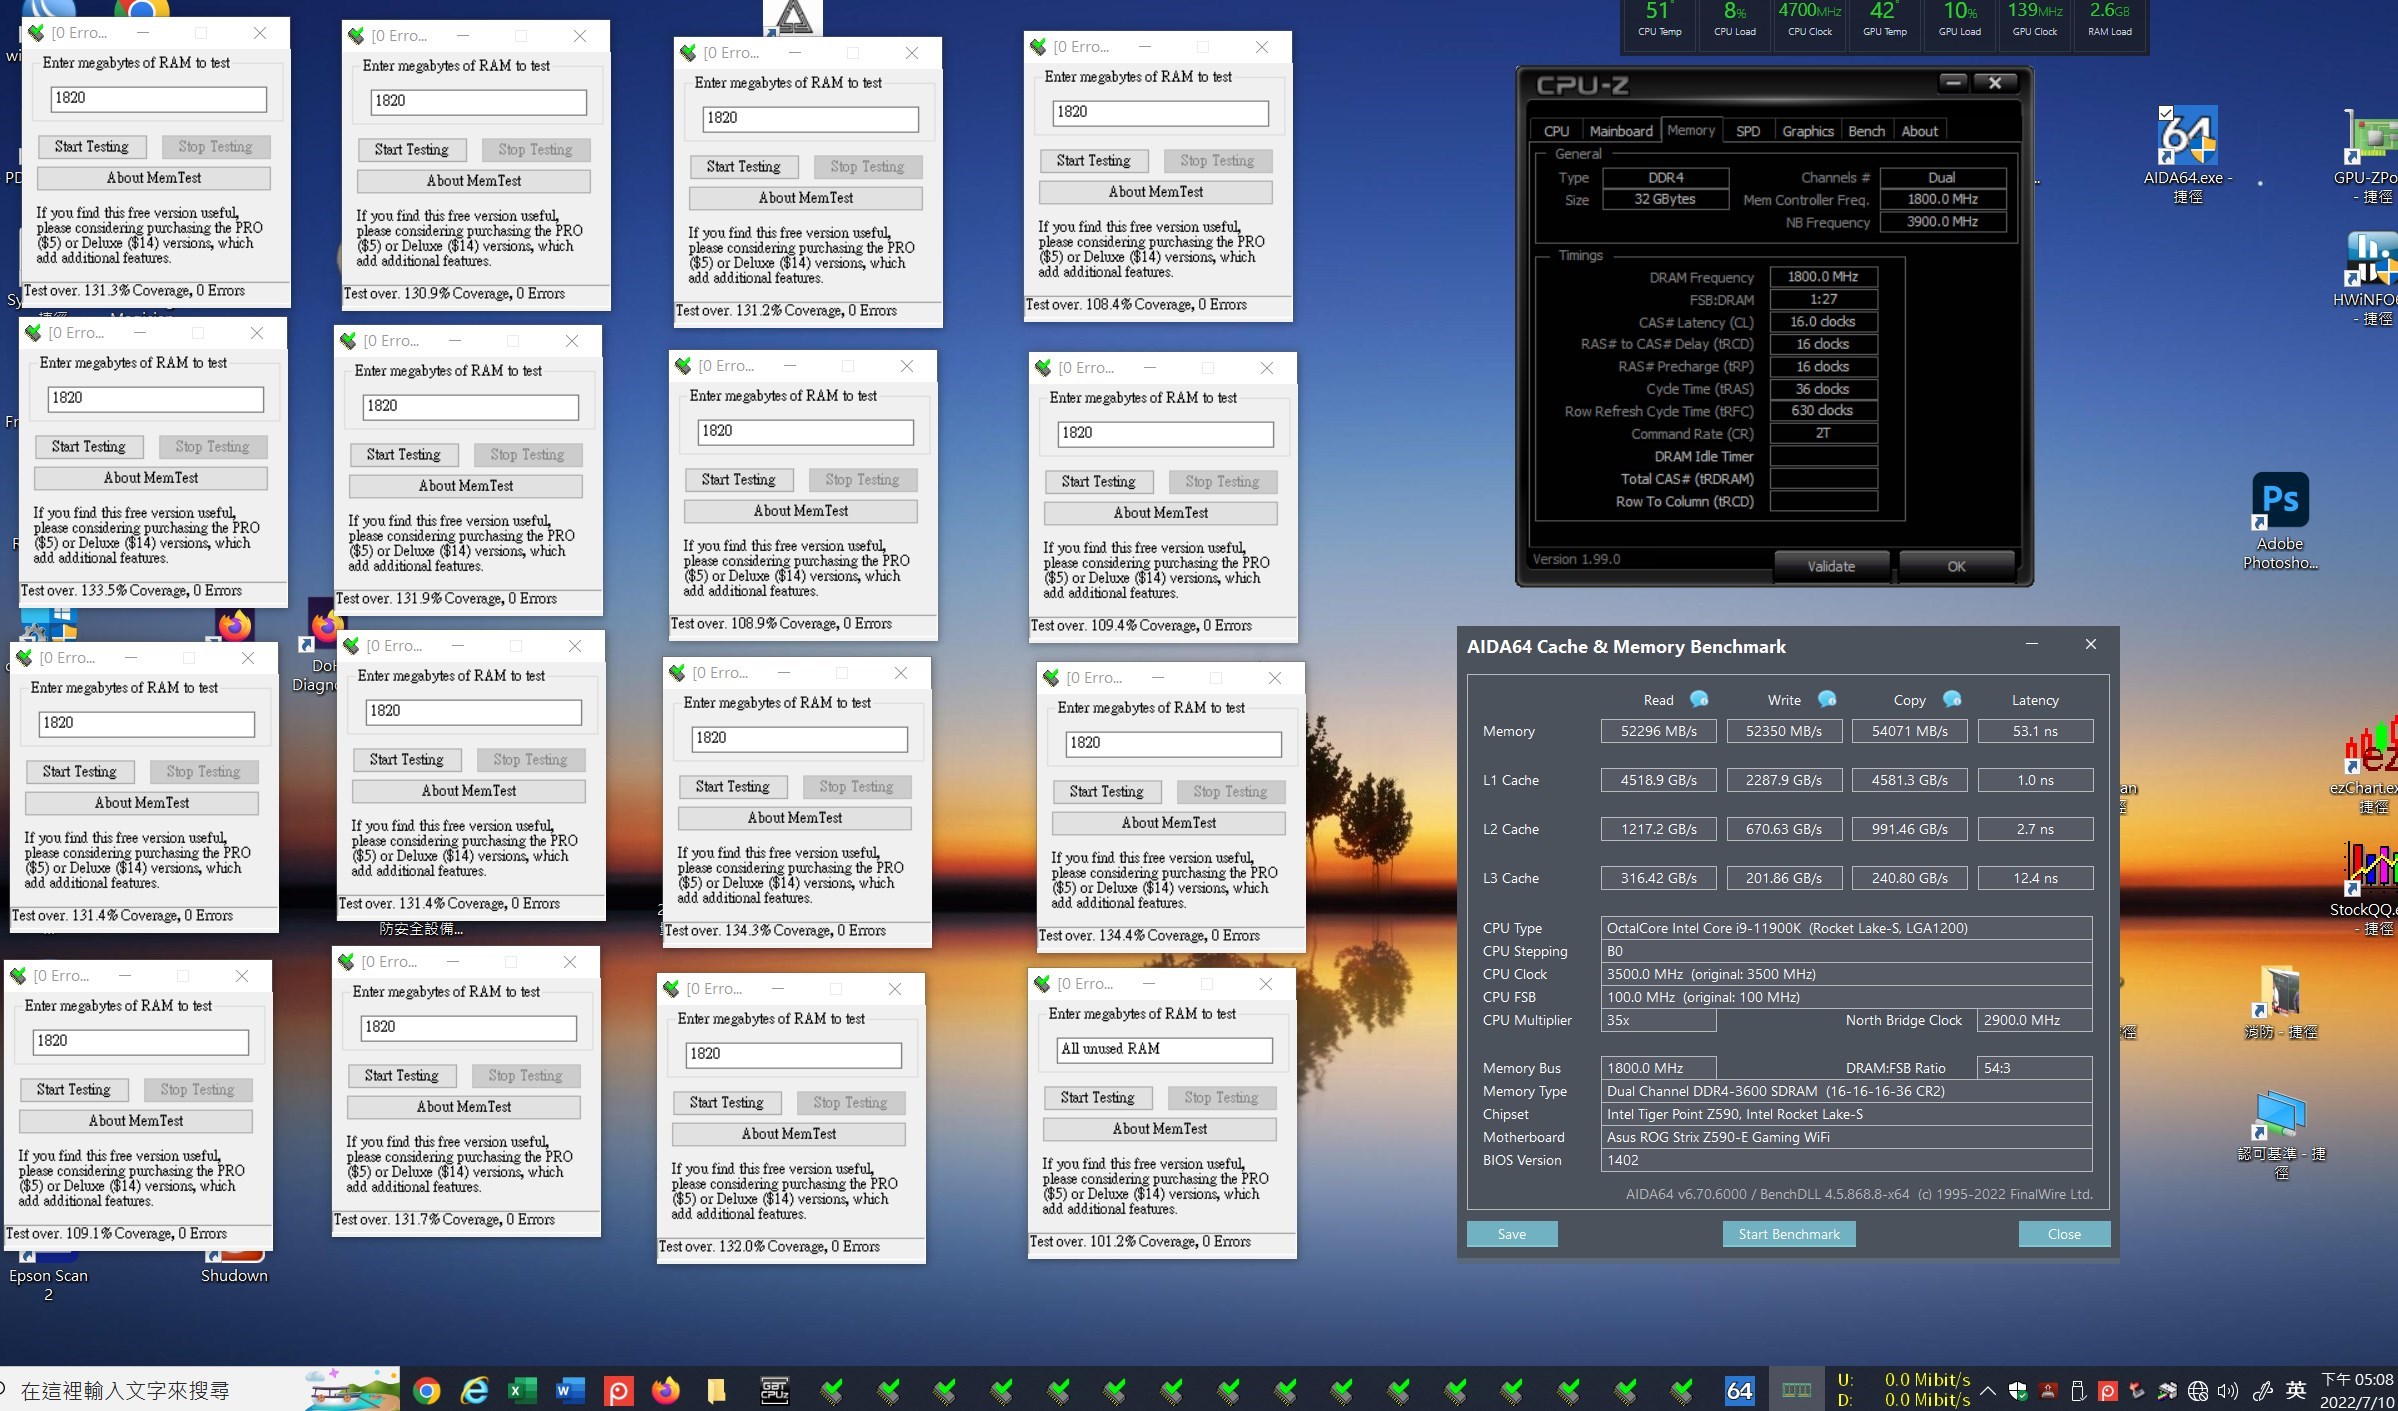The height and width of the screenshot is (1411, 2398).
Task: Switch to the CPU tab in CPU-Z
Action: coord(1556,131)
